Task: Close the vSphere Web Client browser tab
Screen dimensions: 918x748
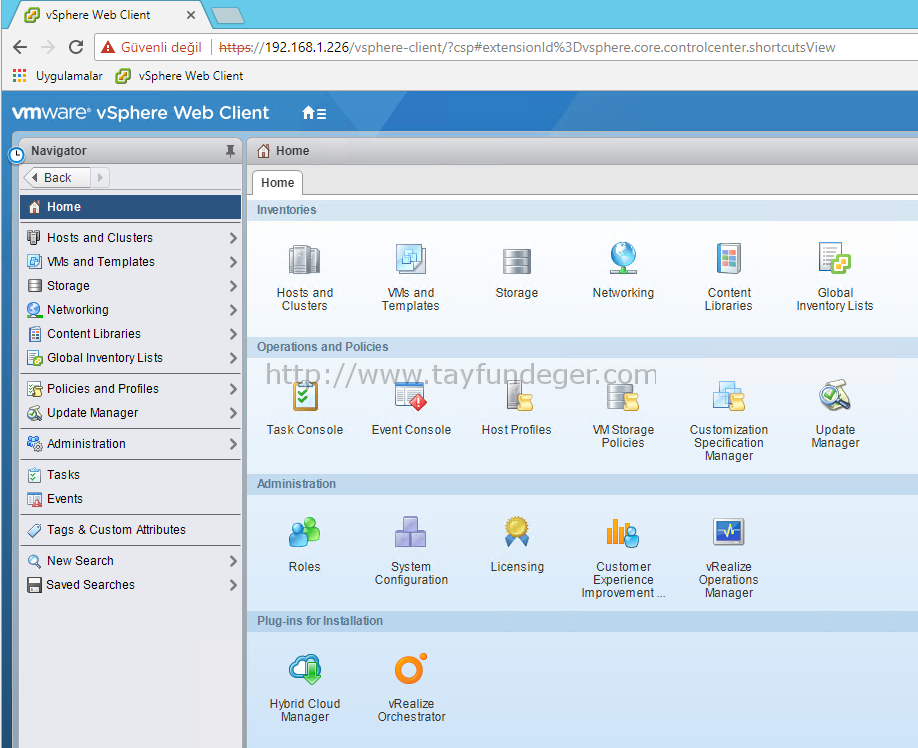Action: click(x=191, y=15)
